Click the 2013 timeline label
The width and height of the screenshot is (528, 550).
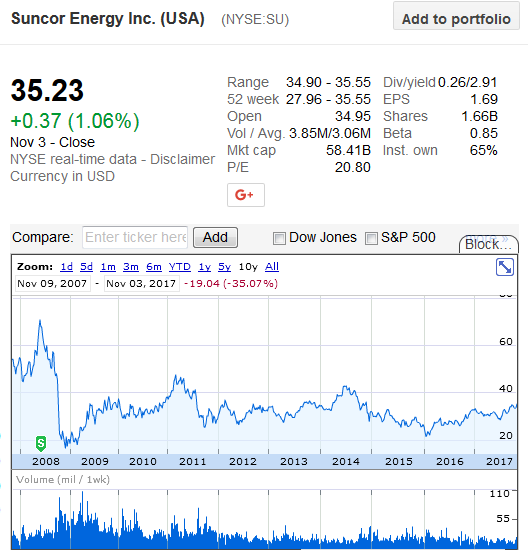(294, 462)
